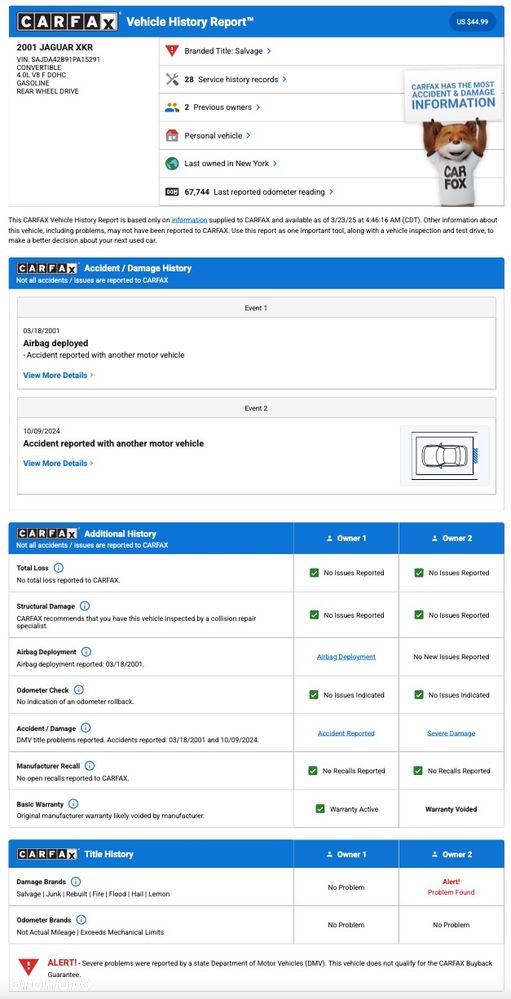Click the Warranty Active checkmark for Owner 1
The width and height of the screenshot is (511, 999).
(x=320, y=809)
